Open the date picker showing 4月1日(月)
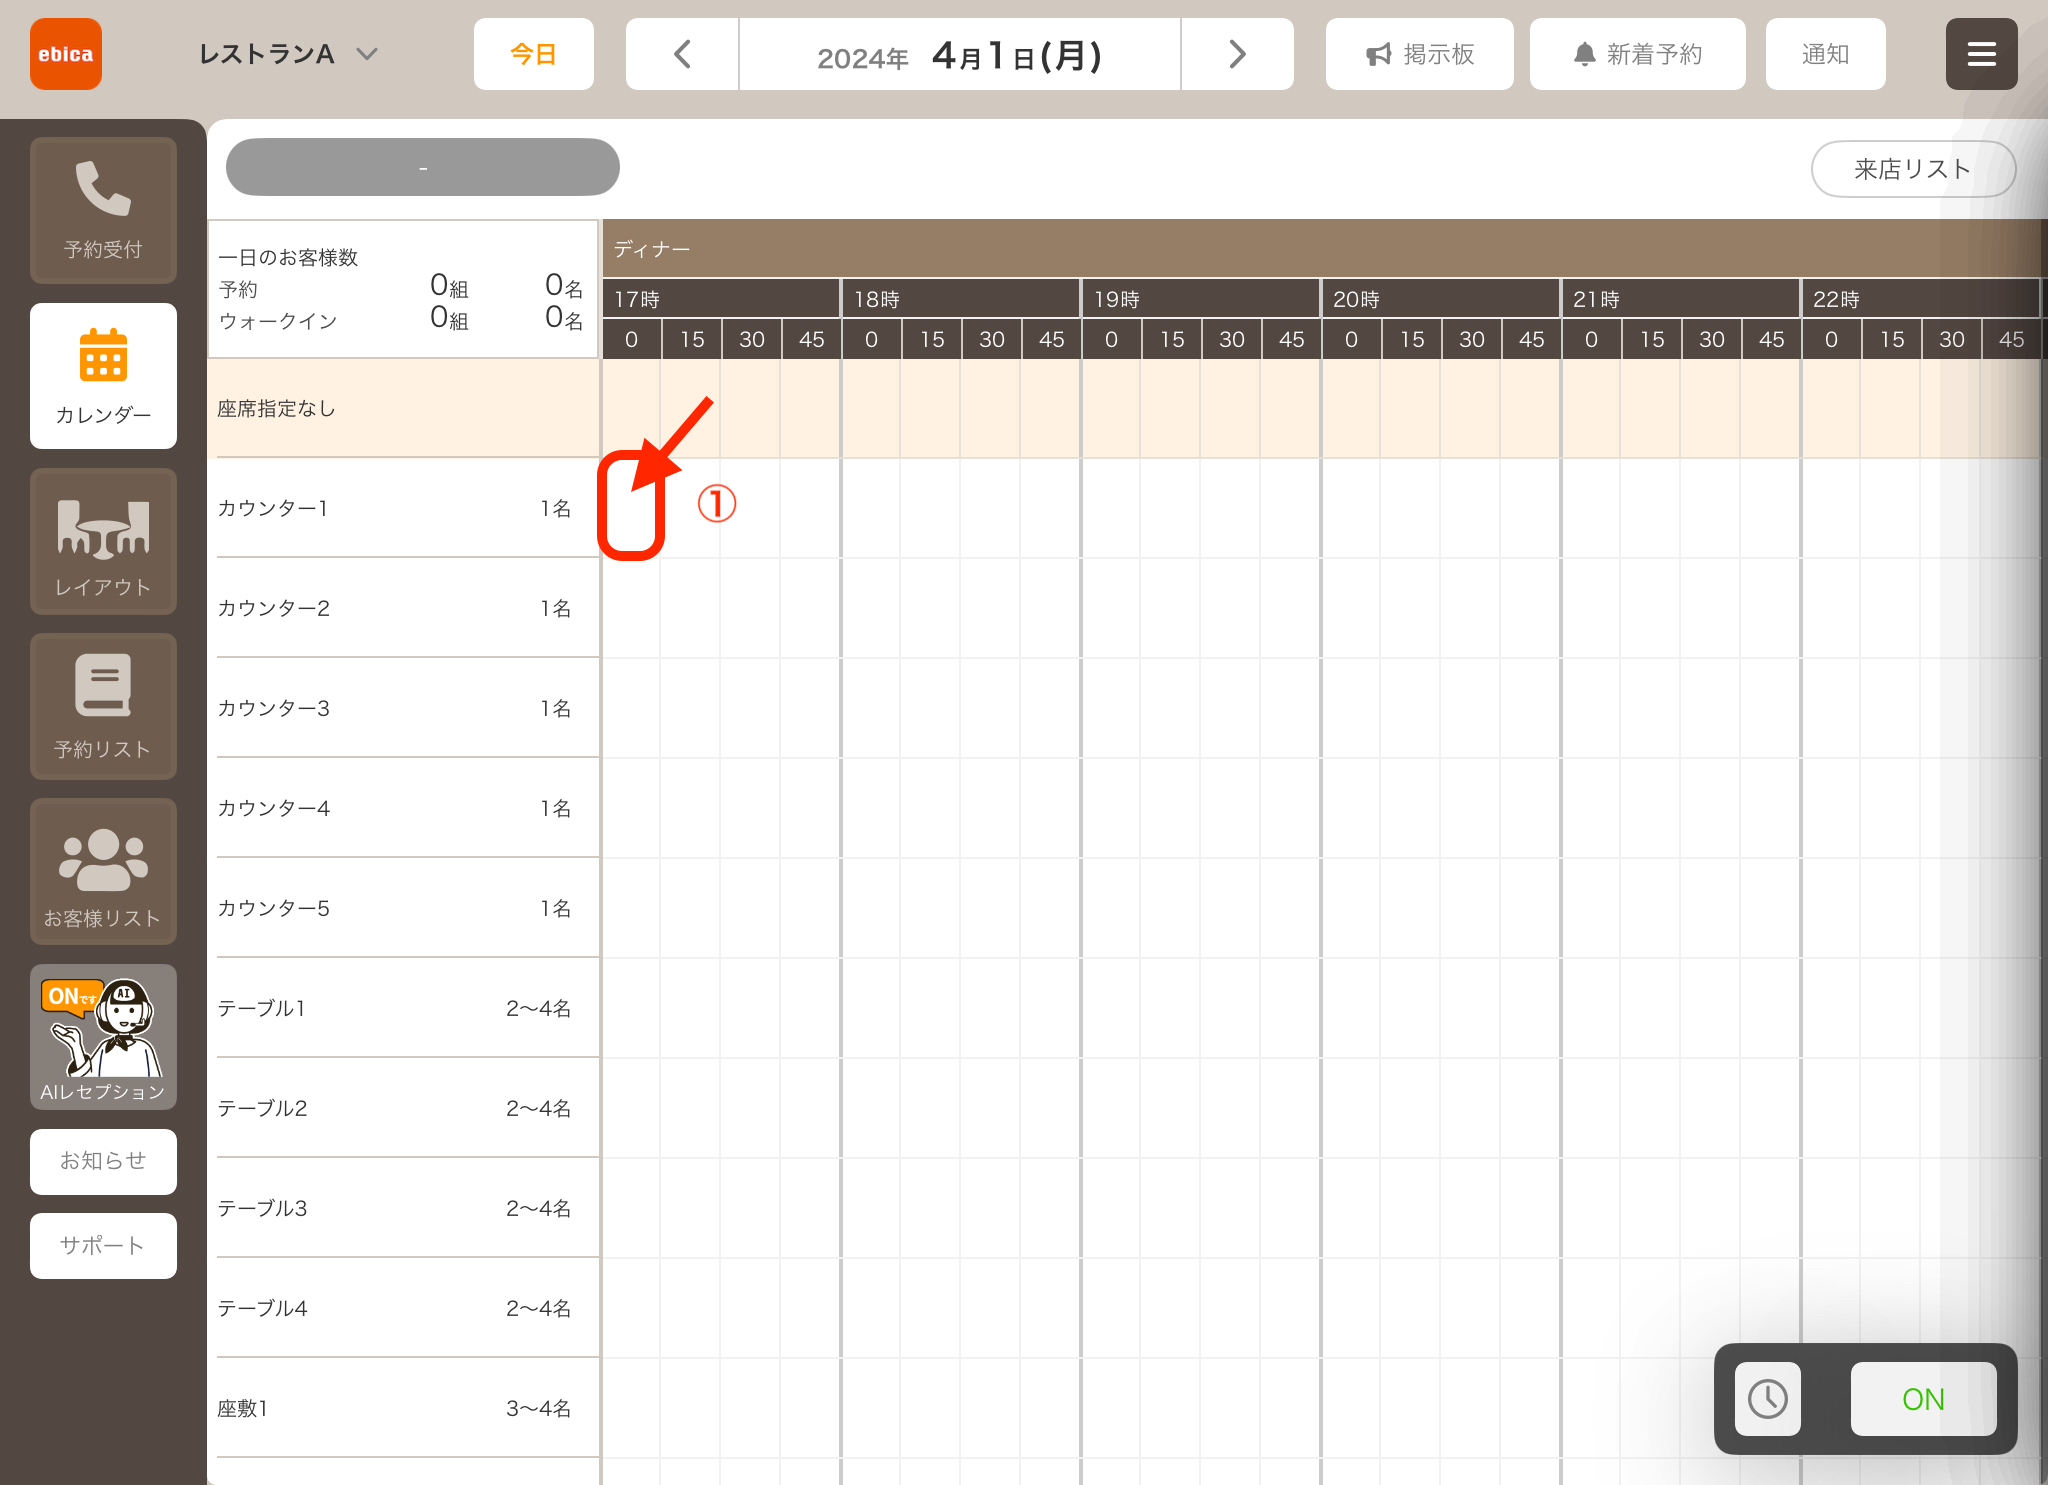The image size is (2048, 1485). point(960,54)
